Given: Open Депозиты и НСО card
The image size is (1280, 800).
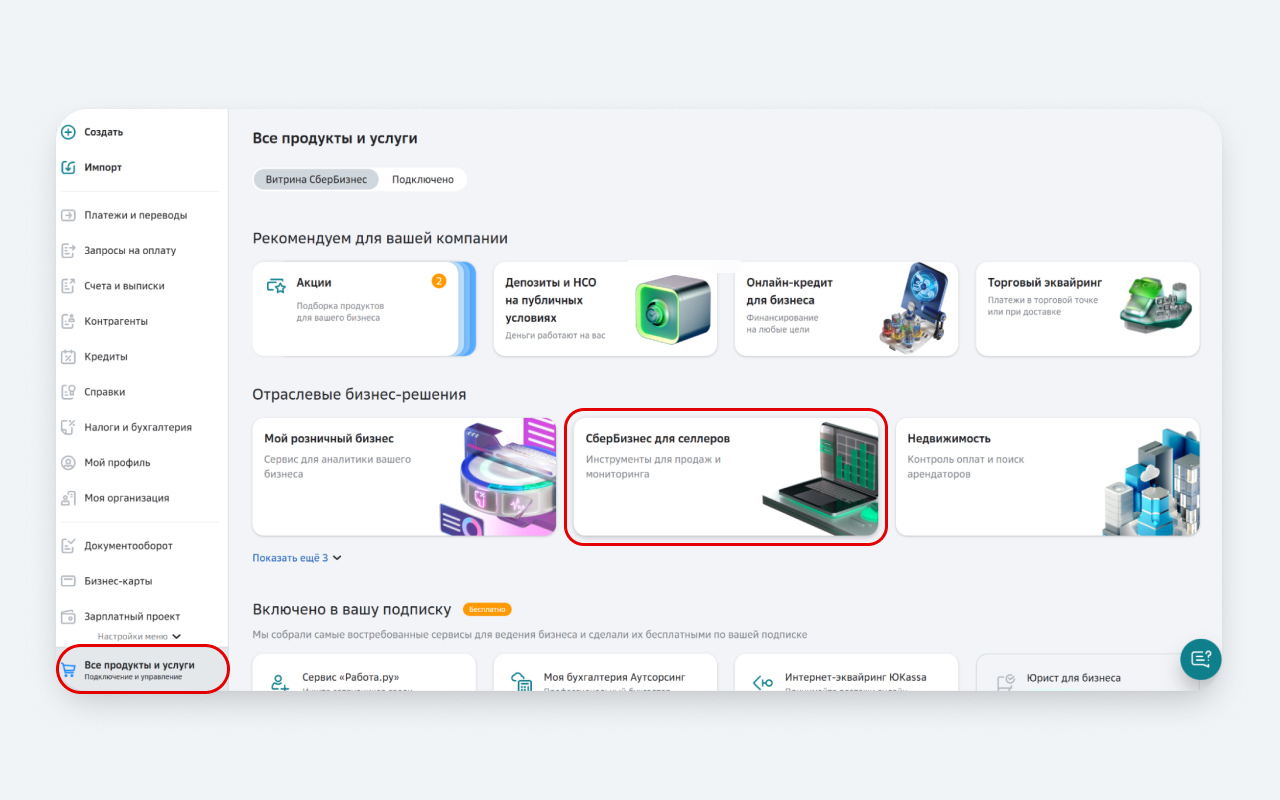Looking at the screenshot, I should coord(605,309).
